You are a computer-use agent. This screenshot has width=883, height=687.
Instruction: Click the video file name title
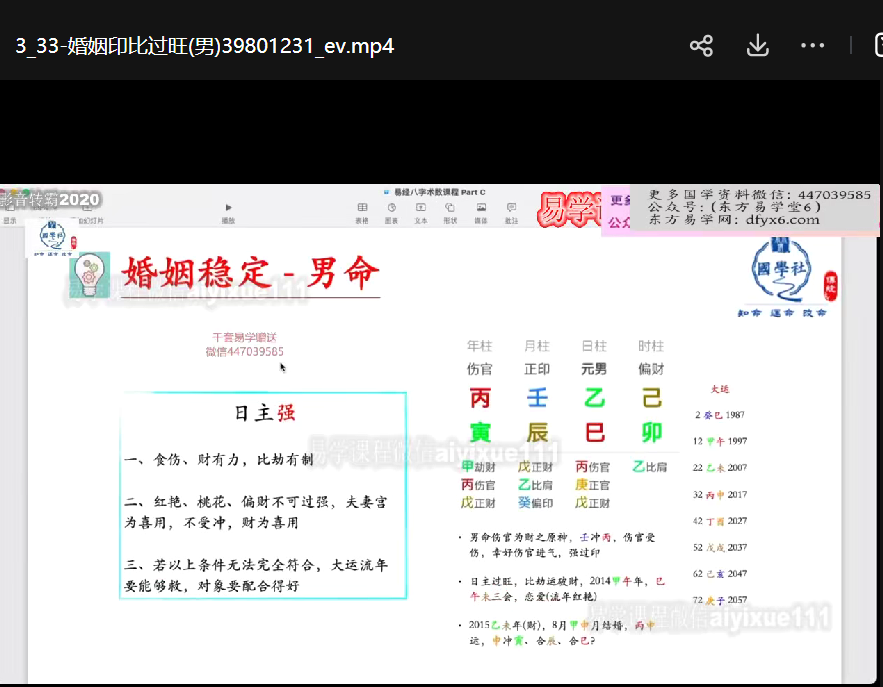204,47
